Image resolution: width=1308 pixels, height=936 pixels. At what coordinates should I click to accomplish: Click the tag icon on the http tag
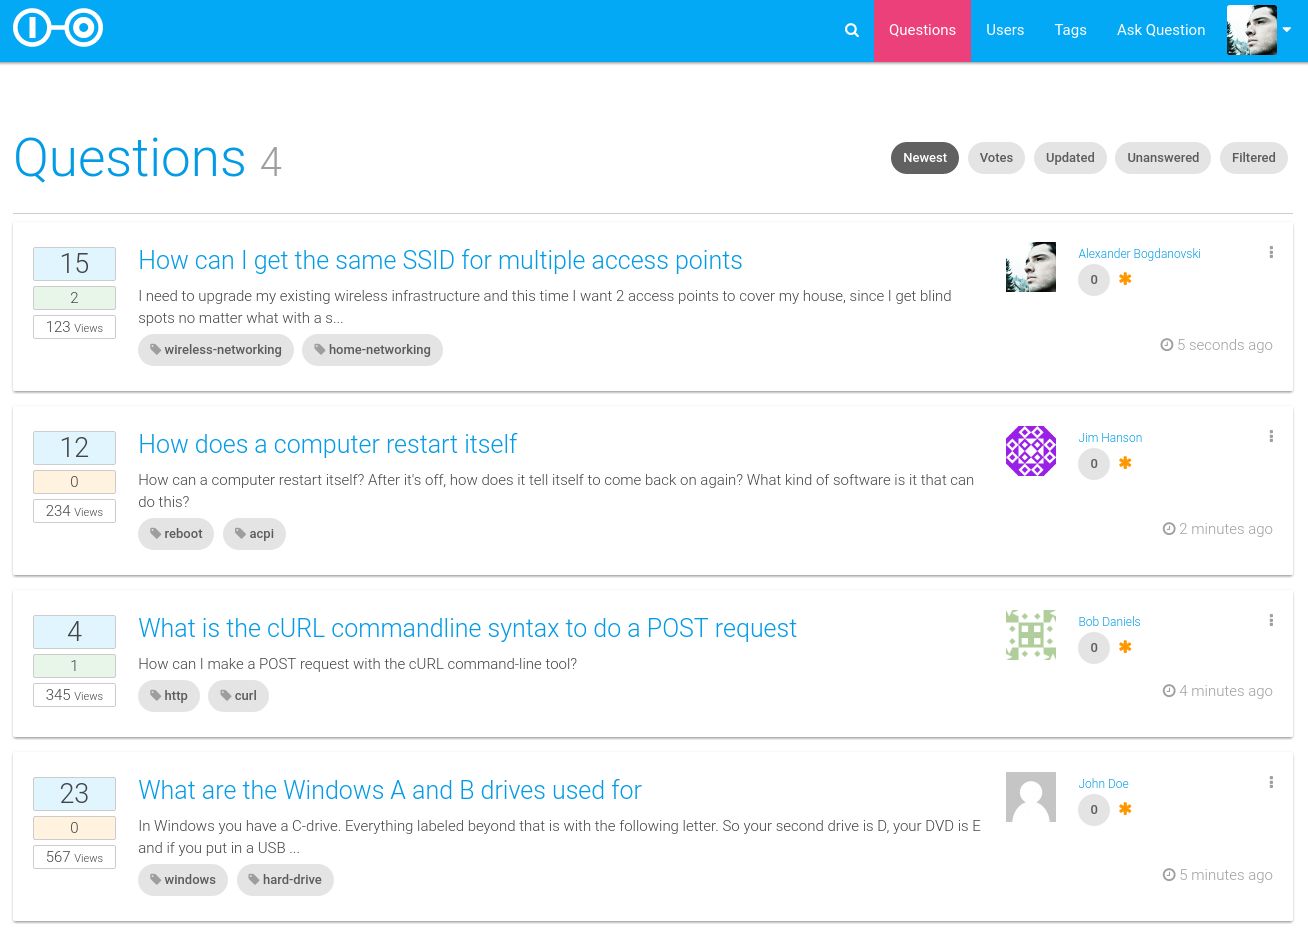(x=155, y=695)
